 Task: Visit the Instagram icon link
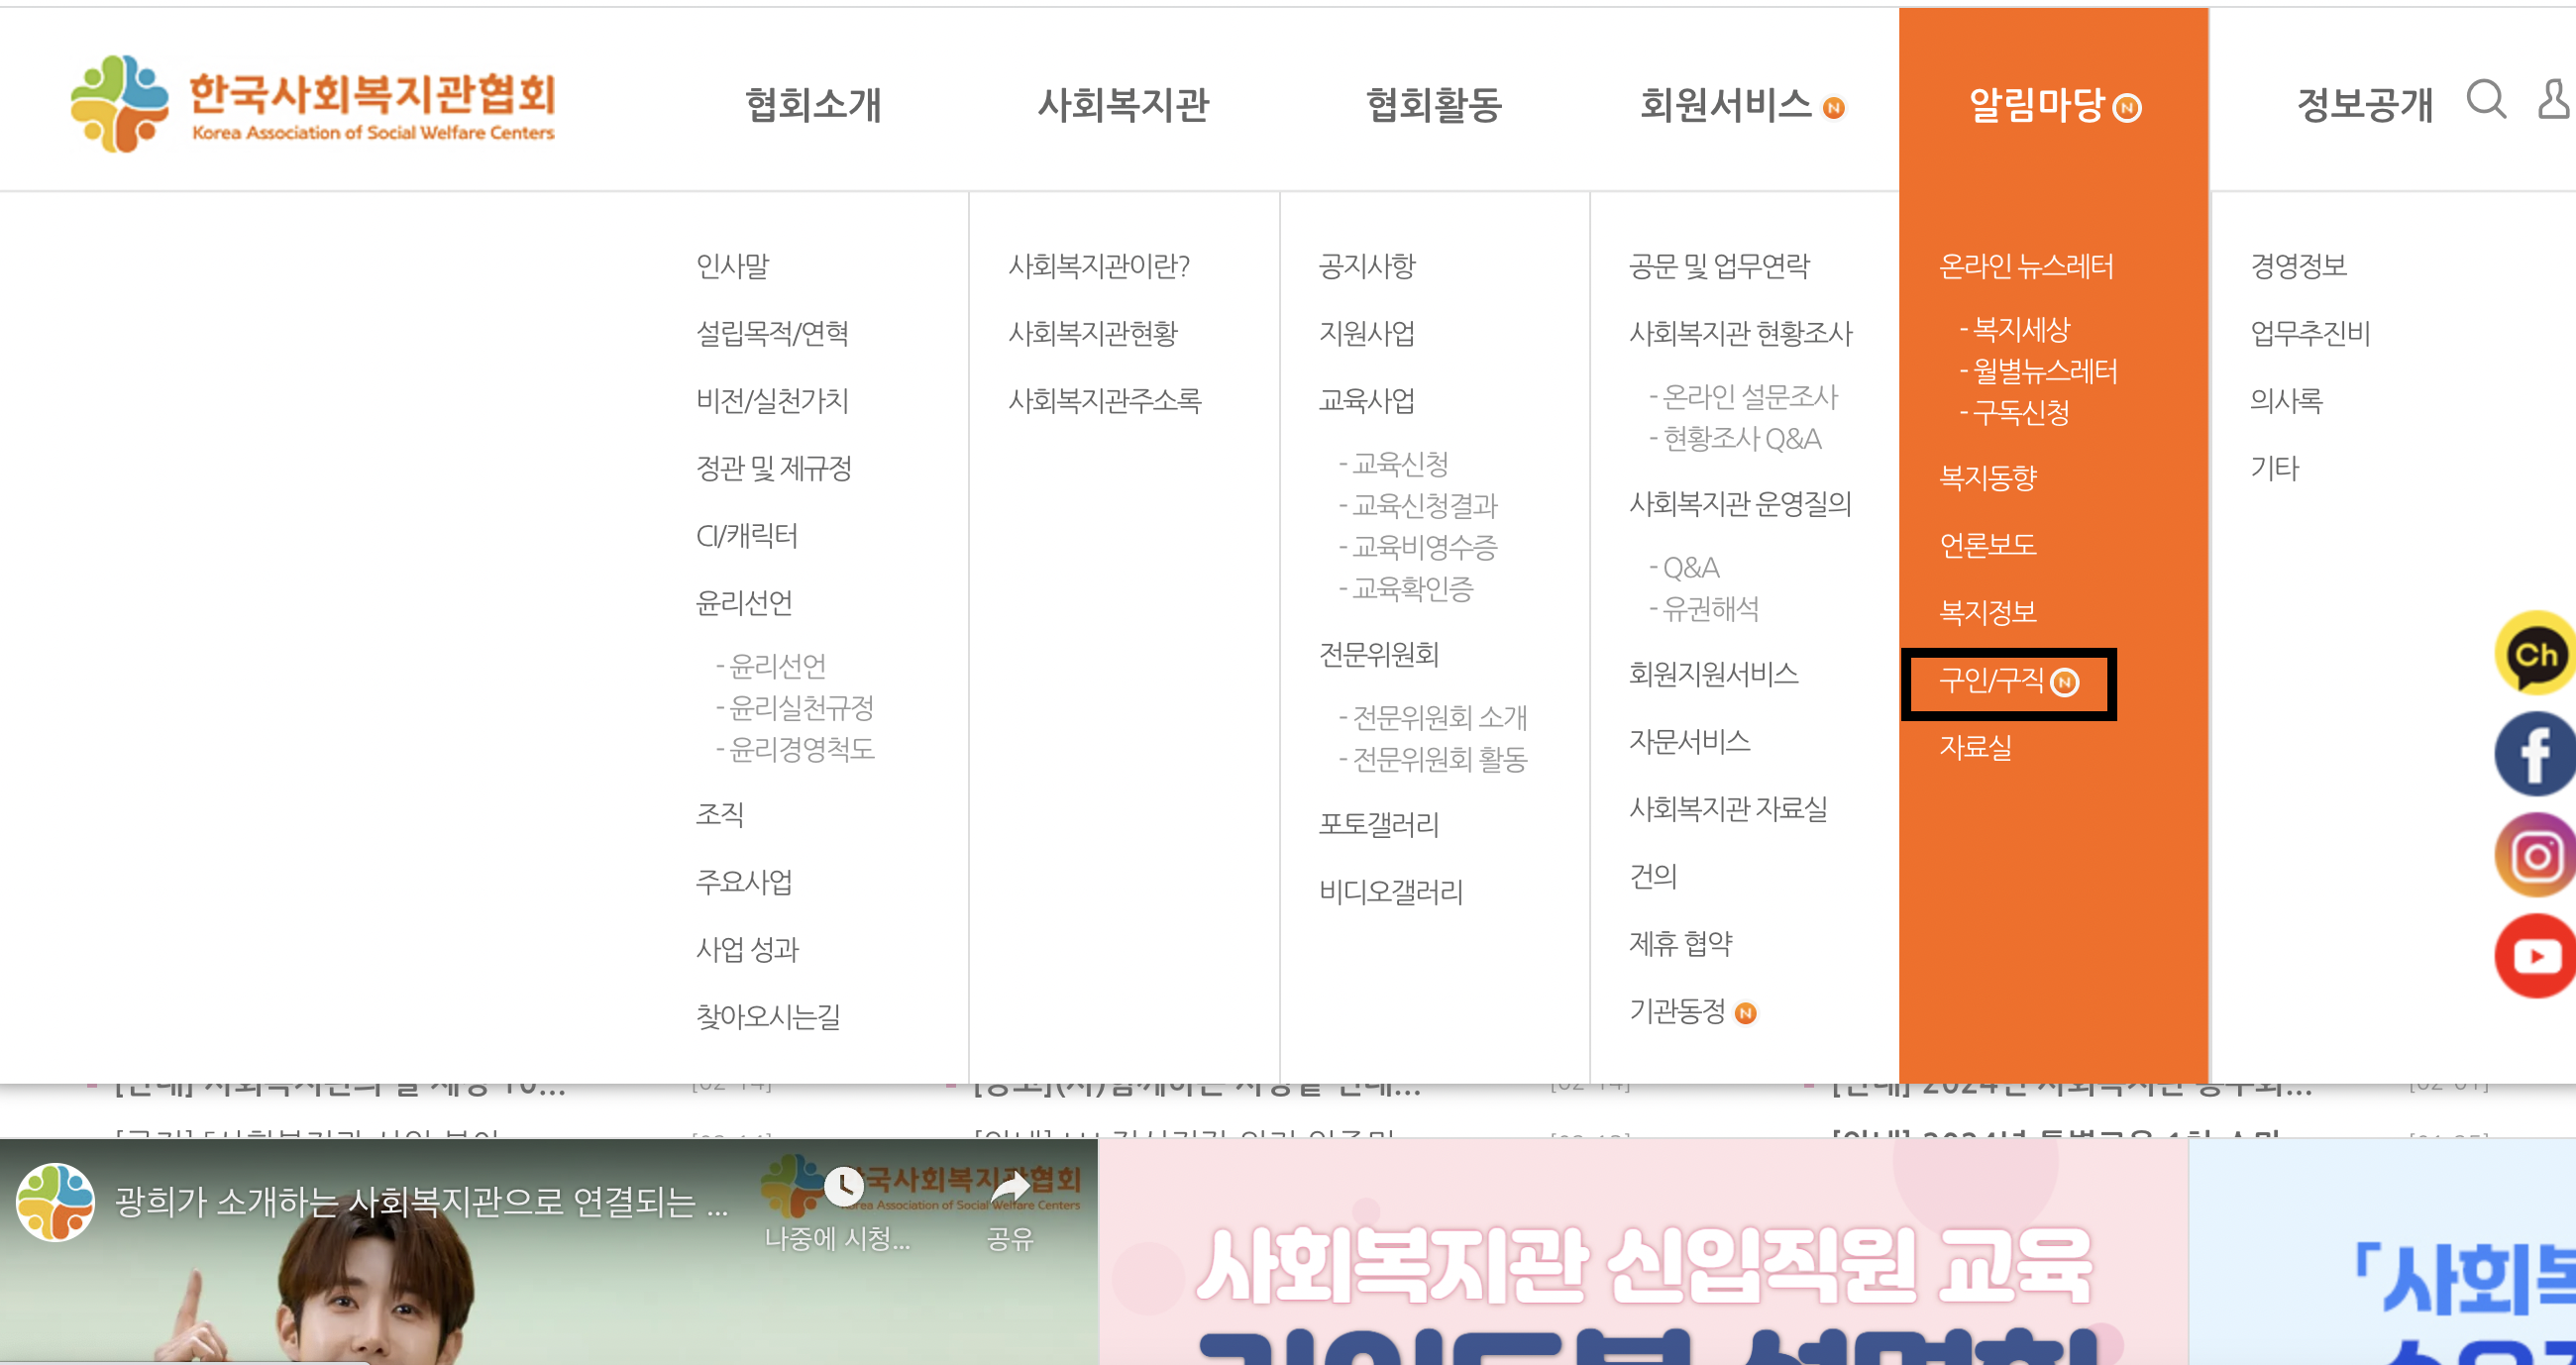pyautogui.click(x=2535, y=856)
